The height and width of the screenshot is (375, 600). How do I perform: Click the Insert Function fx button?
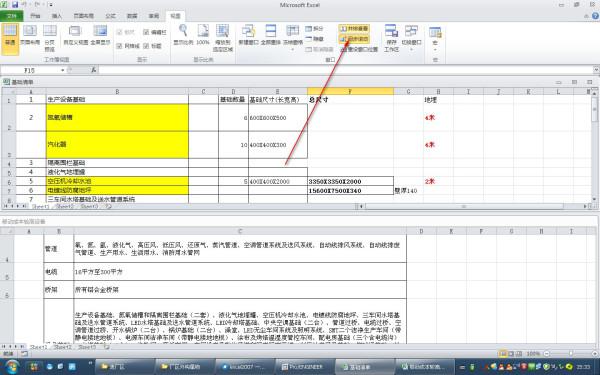coord(93,70)
